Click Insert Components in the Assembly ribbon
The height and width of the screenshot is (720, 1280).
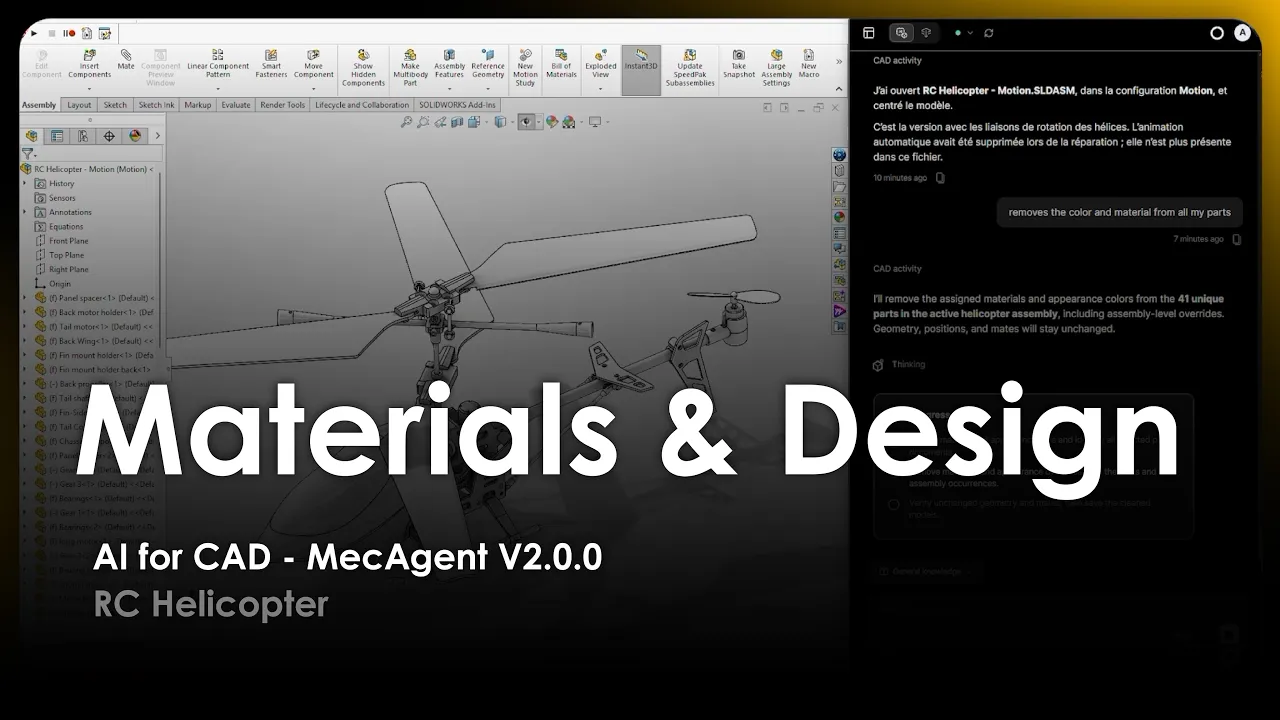pos(89,66)
